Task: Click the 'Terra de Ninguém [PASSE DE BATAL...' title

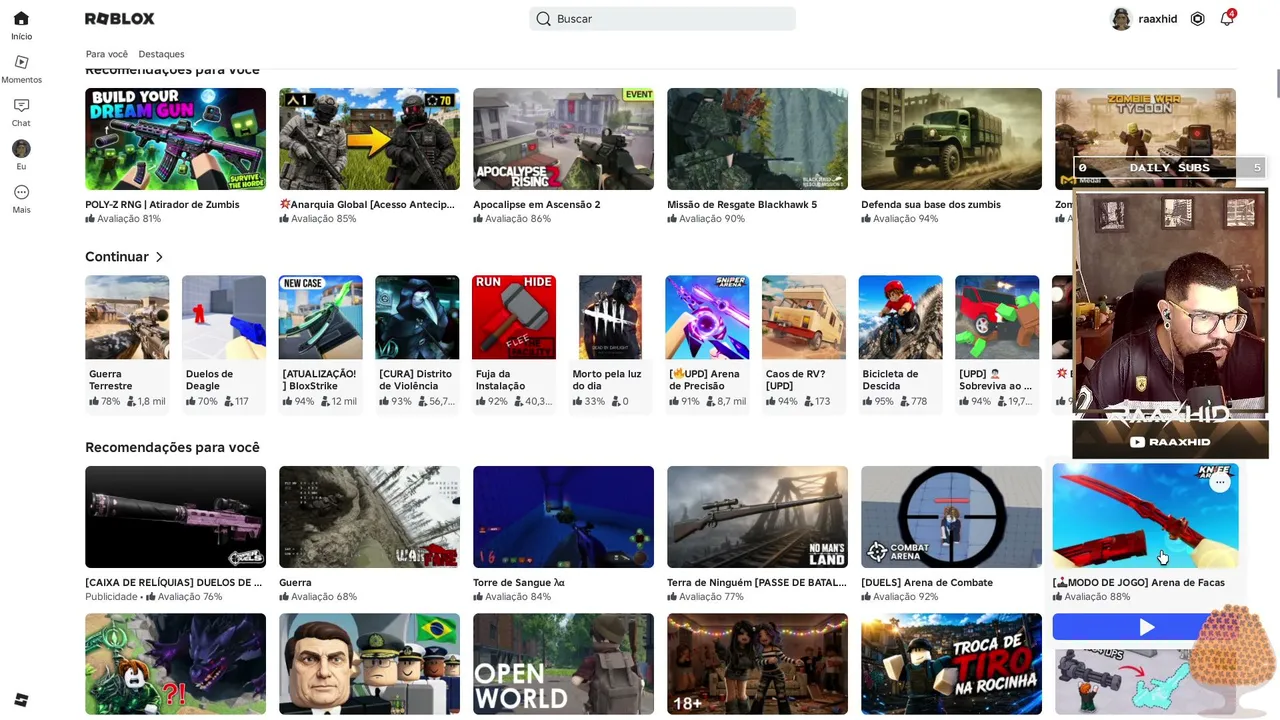Action: click(x=757, y=583)
